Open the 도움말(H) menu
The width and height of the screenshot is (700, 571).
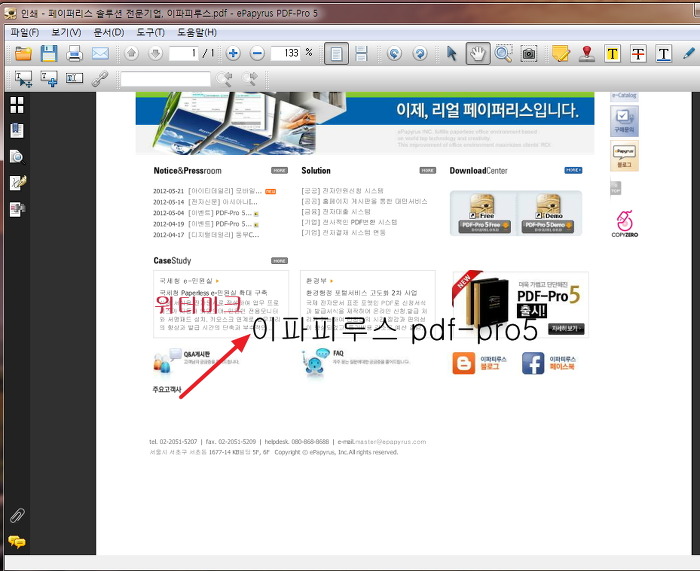[x=197, y=32]
